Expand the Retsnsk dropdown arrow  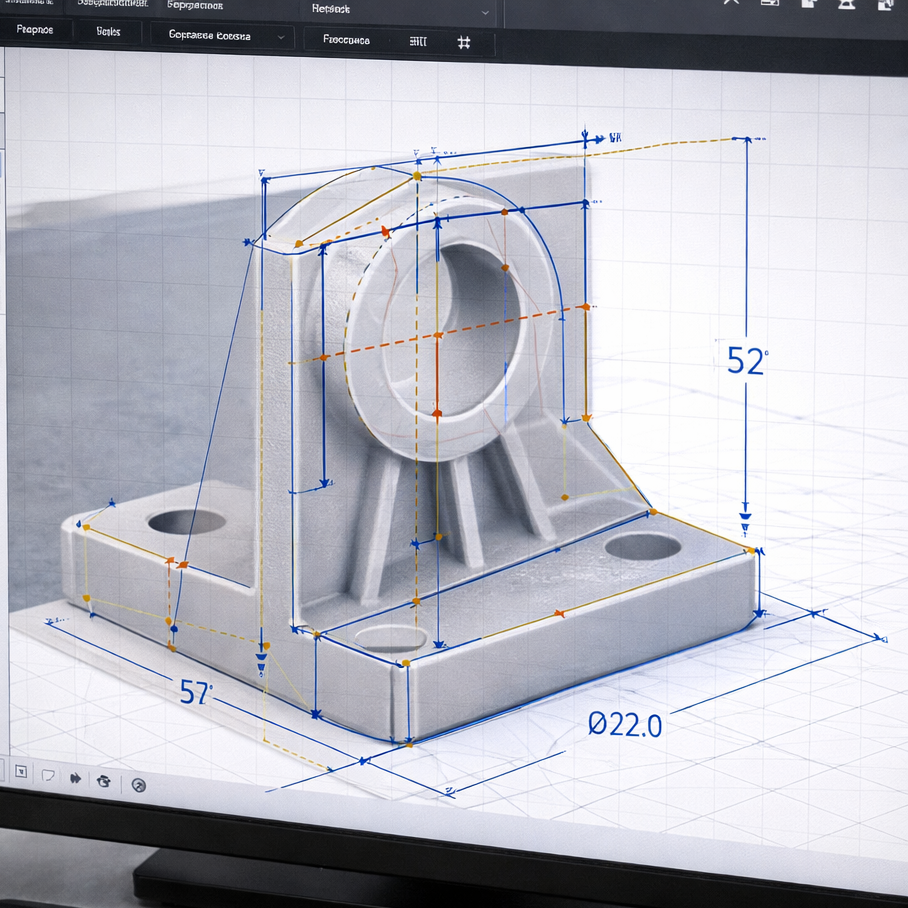pos(486,12)
